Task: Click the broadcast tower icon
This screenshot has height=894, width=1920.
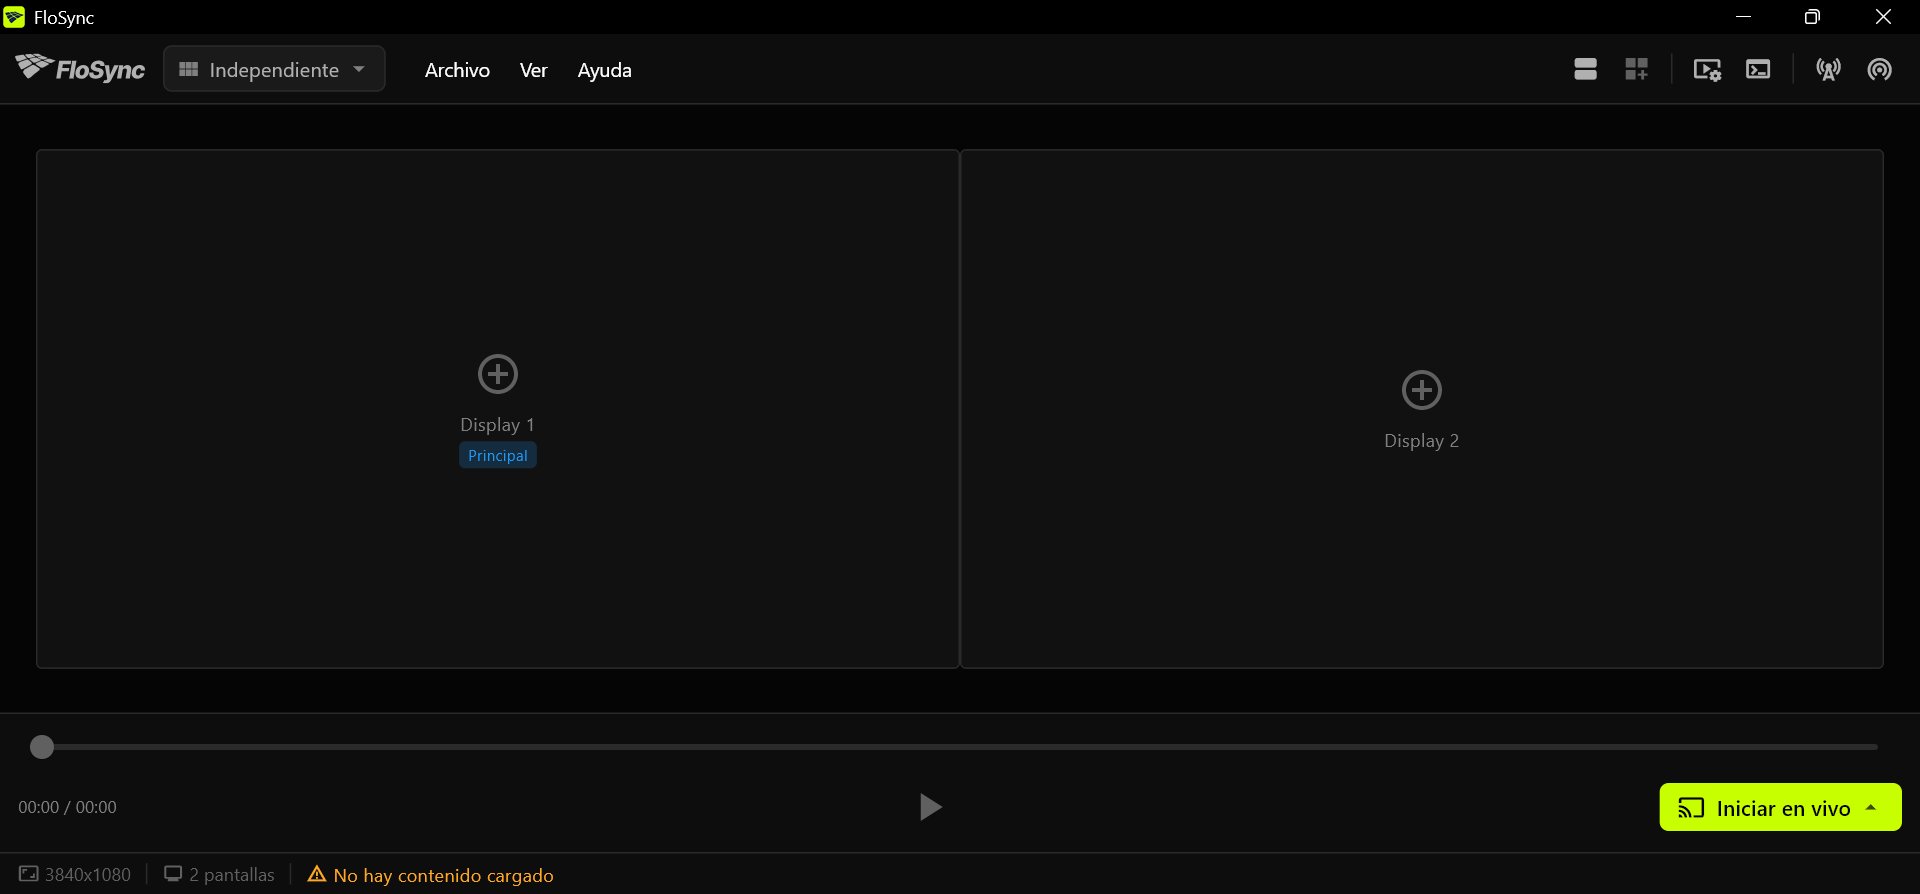Action: coord(1828,69)
